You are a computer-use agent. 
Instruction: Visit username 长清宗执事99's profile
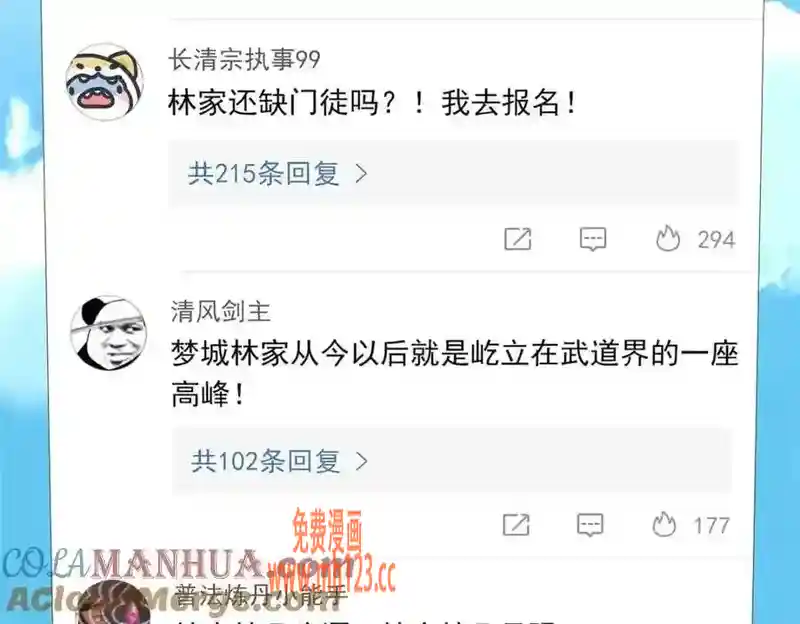(x=244, y=60)
